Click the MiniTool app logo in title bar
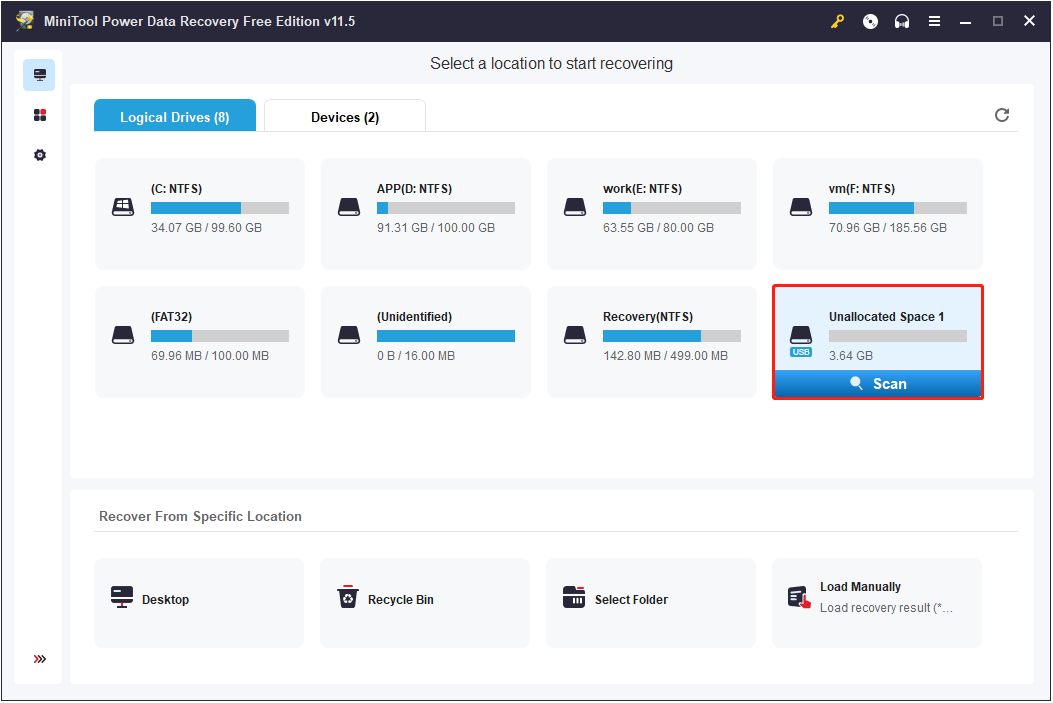Viewport: 1053px width, 703px height. coord(25,21)
